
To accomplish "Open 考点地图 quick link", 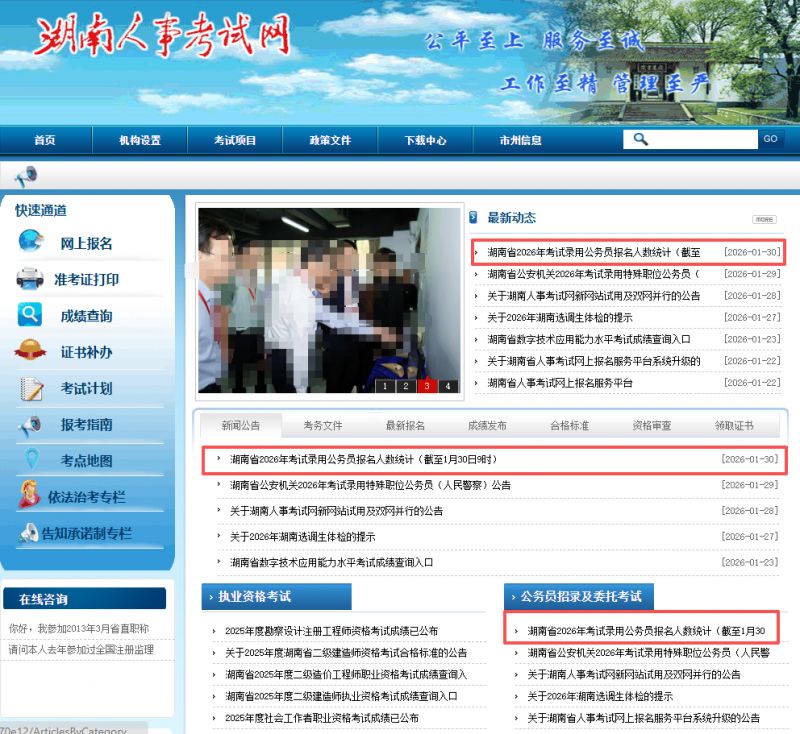I will (x=86, y=461).
